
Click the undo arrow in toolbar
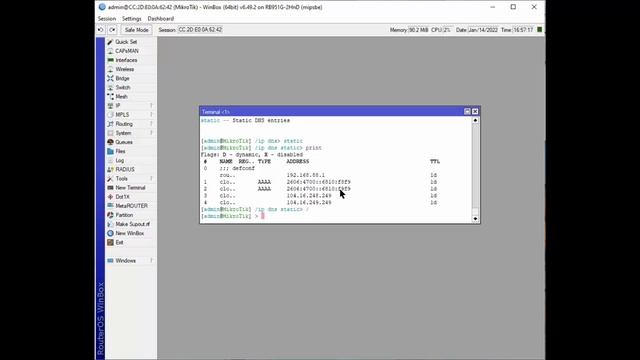(101, 30)
